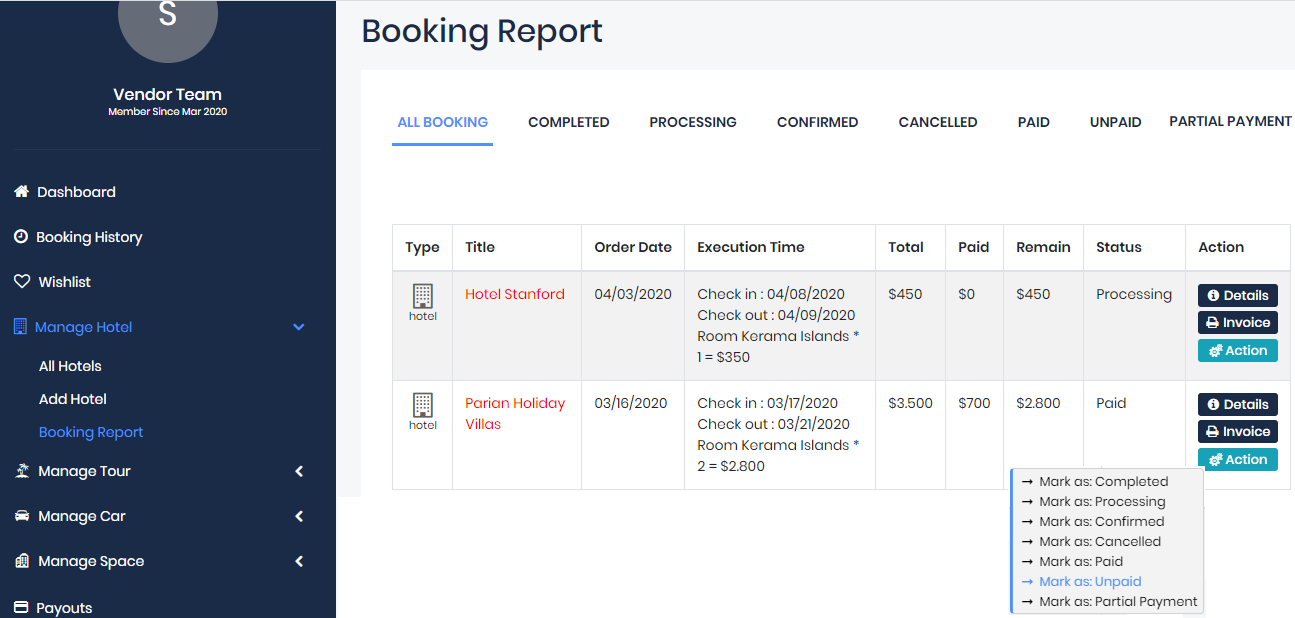Switch to the Completed tab
This screenshot has height=618, width=1295.
(x=568, y=122)
